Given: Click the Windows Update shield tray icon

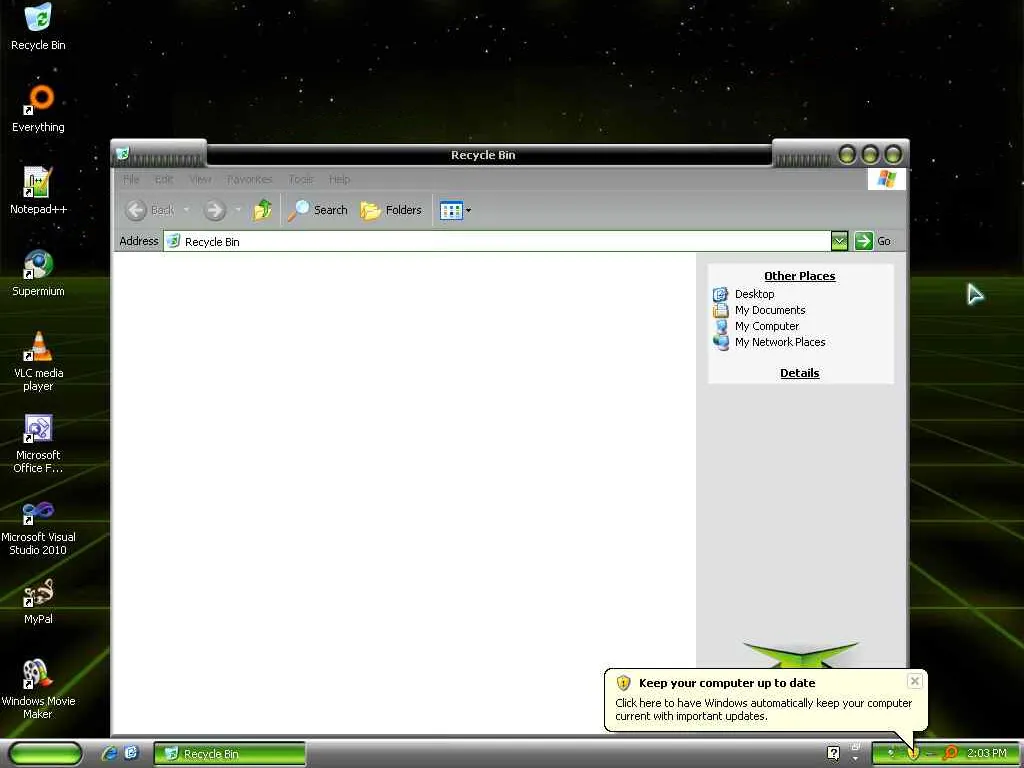Looking at the screenshot, I should 913,753.
